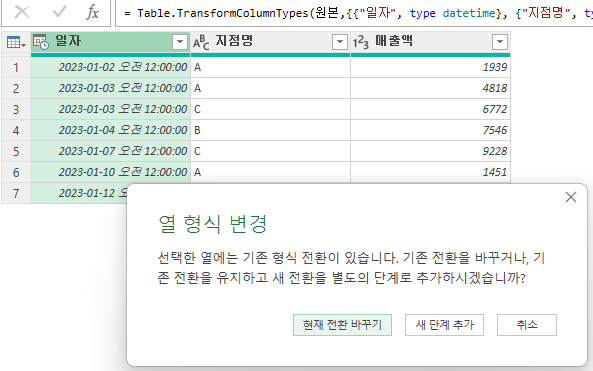This screenshot has height=371, width=593.
Task: Open function fx icon
Action: coord(92,12)
